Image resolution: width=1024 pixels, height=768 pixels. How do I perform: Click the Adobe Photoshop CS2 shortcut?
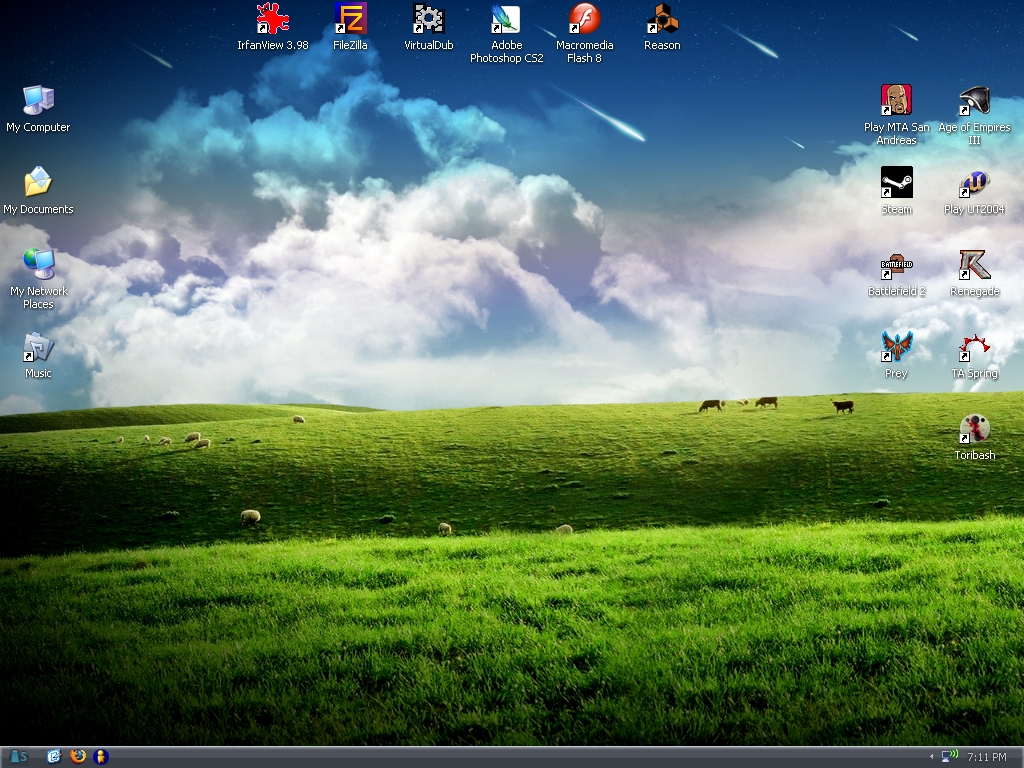pyautogui.click(x=506, y=19)
